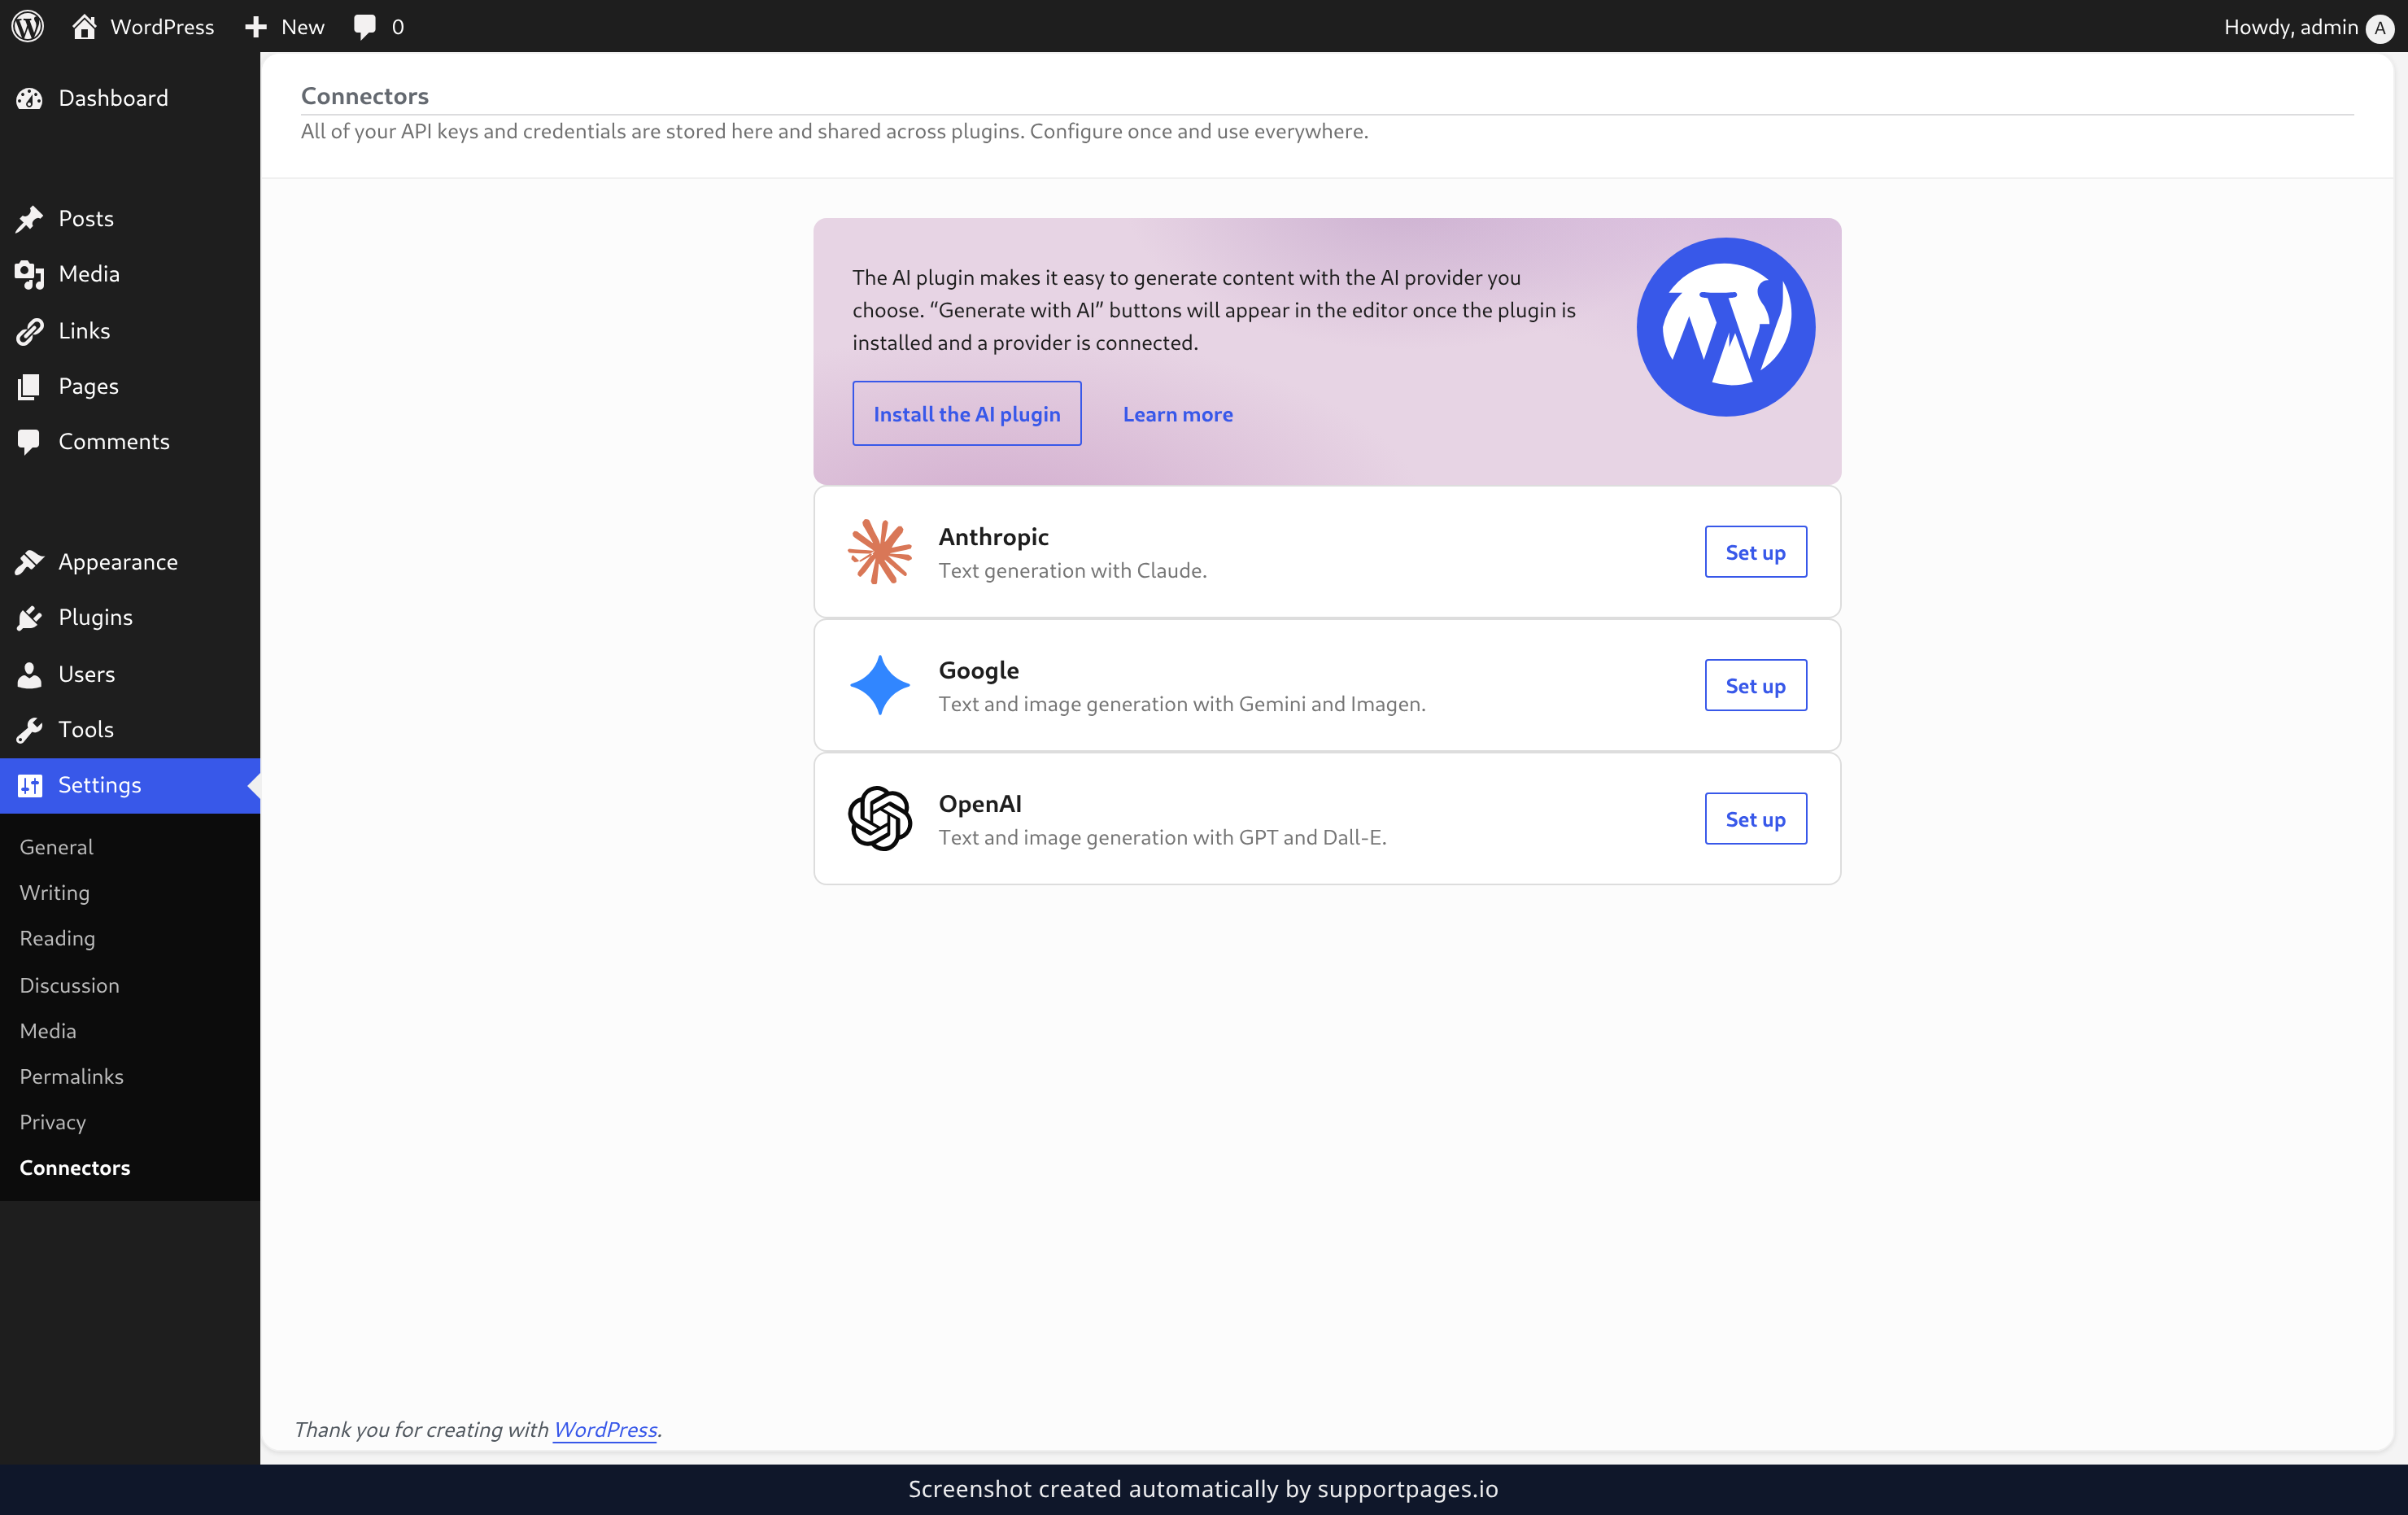Click the Users person icon
The height and width of the screenshot is (1515, 2408).
29,674
